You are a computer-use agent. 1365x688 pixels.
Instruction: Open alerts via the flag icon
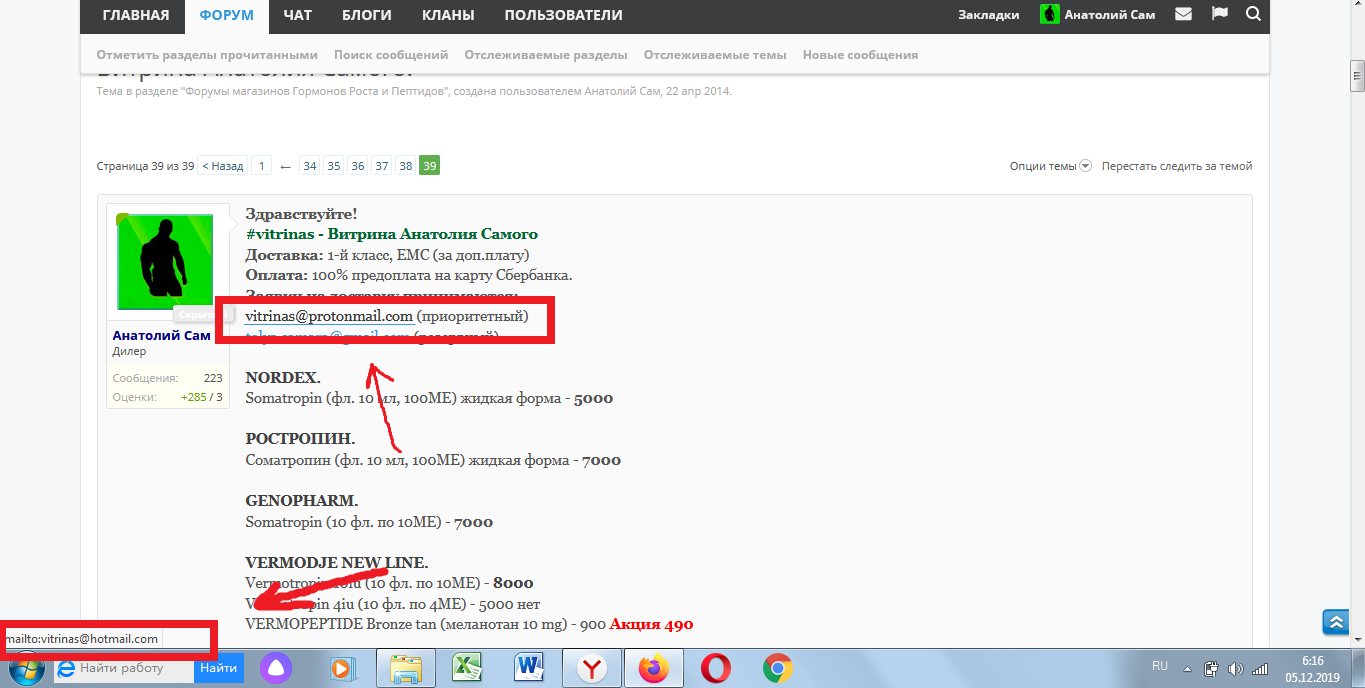(x=1219, y=15)
